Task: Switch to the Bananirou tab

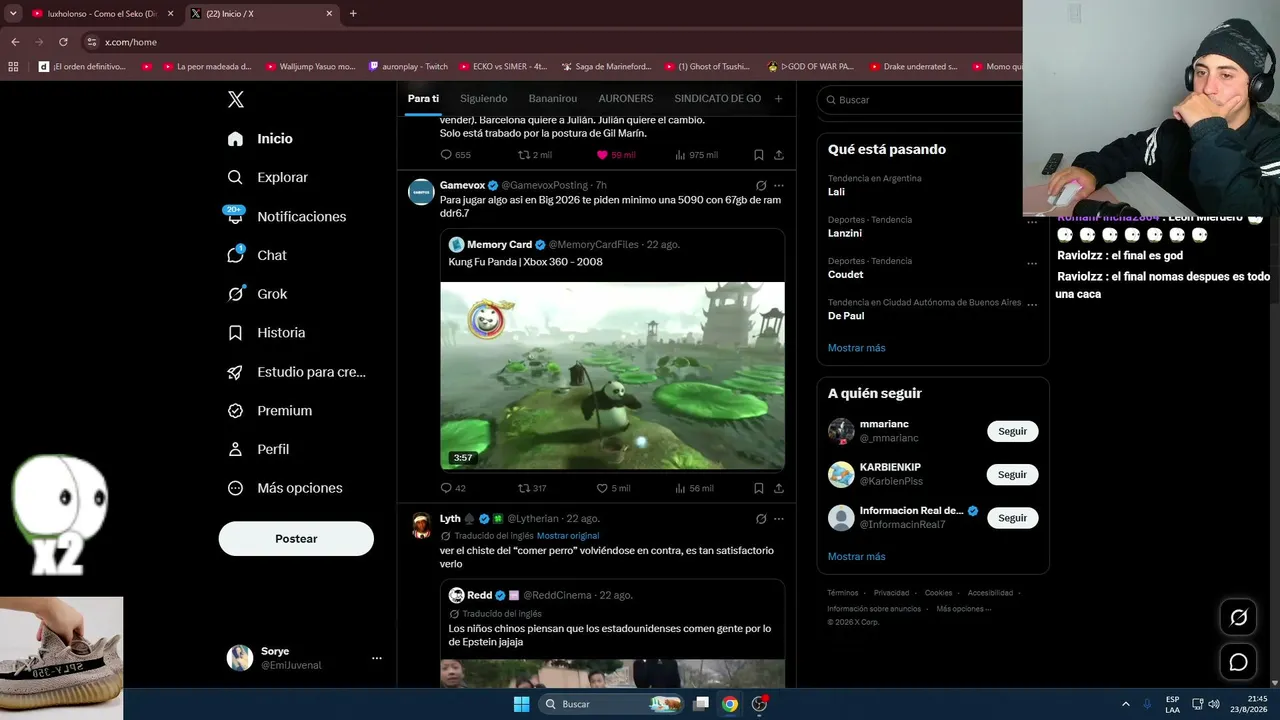Action: (553, 99)
